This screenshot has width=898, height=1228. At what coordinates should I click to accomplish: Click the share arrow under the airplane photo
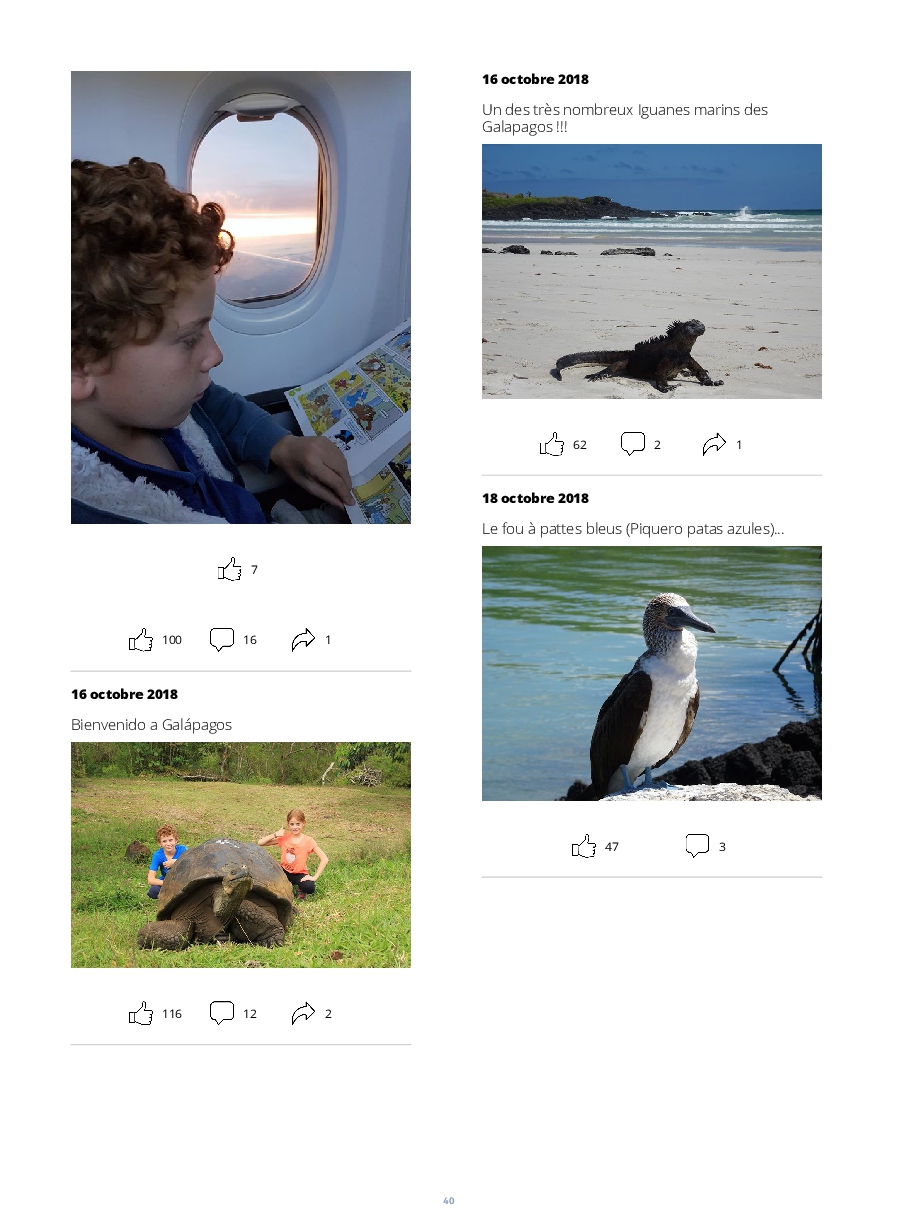point(303,639)
